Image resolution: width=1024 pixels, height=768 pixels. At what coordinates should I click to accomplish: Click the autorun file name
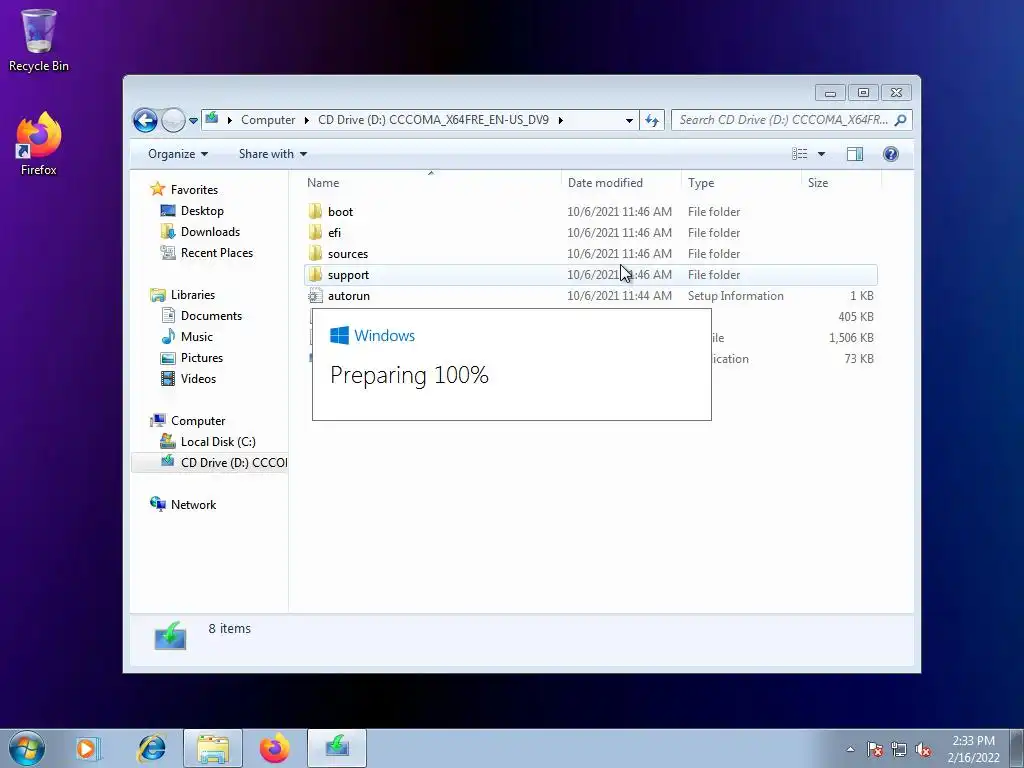tap(349, 296)
